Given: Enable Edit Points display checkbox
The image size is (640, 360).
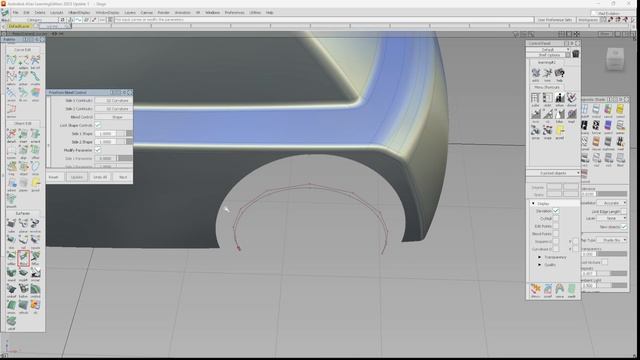Looking at the screenshot, I should [x=556, y=226].
